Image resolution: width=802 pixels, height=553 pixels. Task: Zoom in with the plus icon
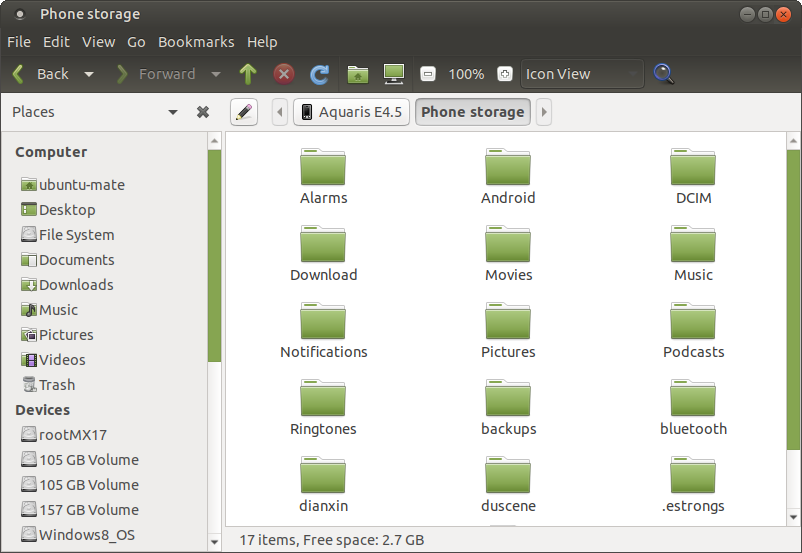point(504,74)
